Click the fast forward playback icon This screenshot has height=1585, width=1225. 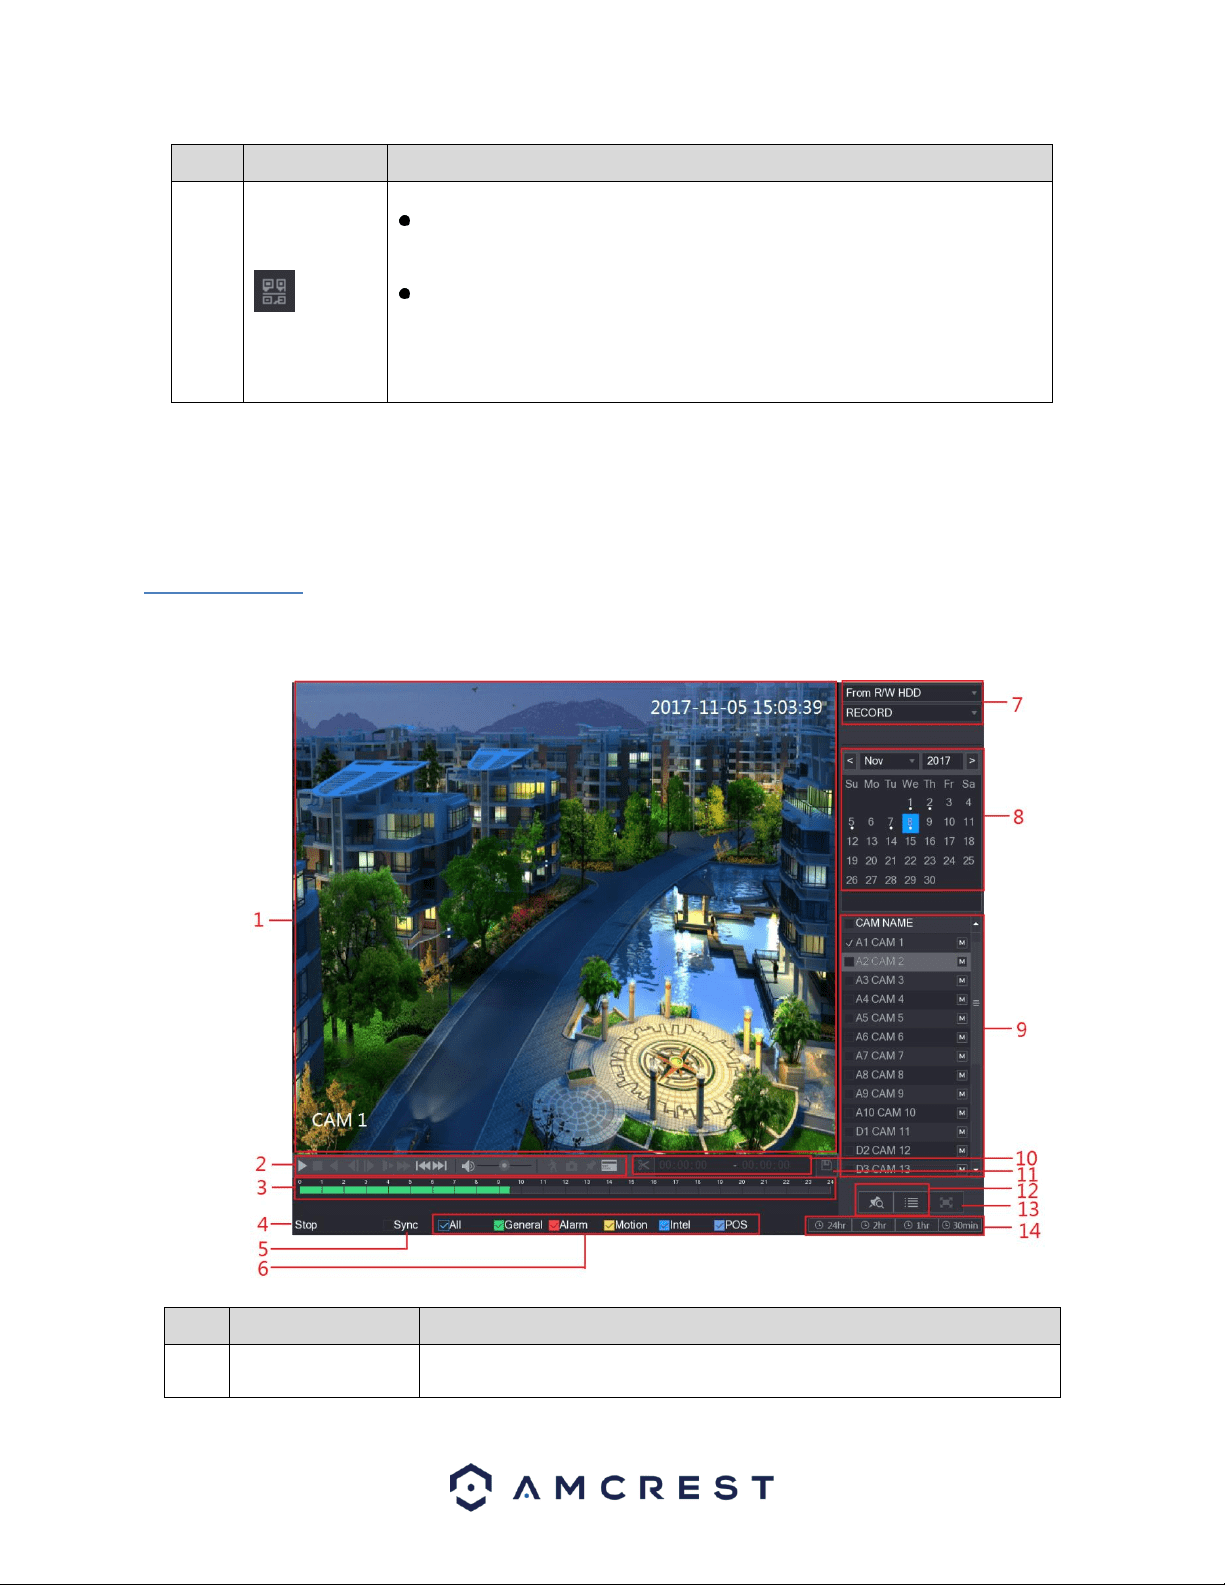pos(403,1166)
